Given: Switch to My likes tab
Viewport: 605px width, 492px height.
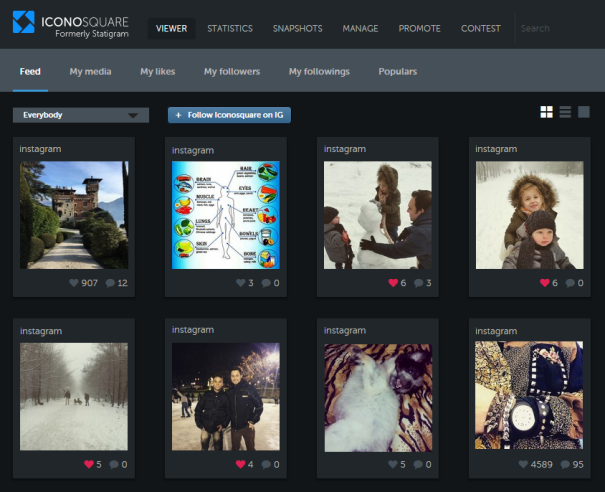Looking at the screenshot, I should [158, 71].
